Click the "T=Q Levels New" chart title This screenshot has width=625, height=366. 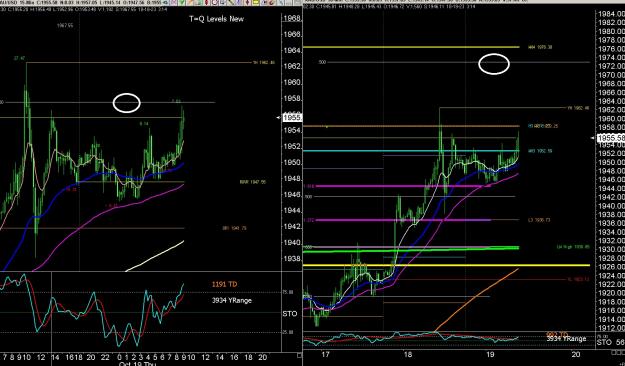pyautogui.click(x=216, y=19)
